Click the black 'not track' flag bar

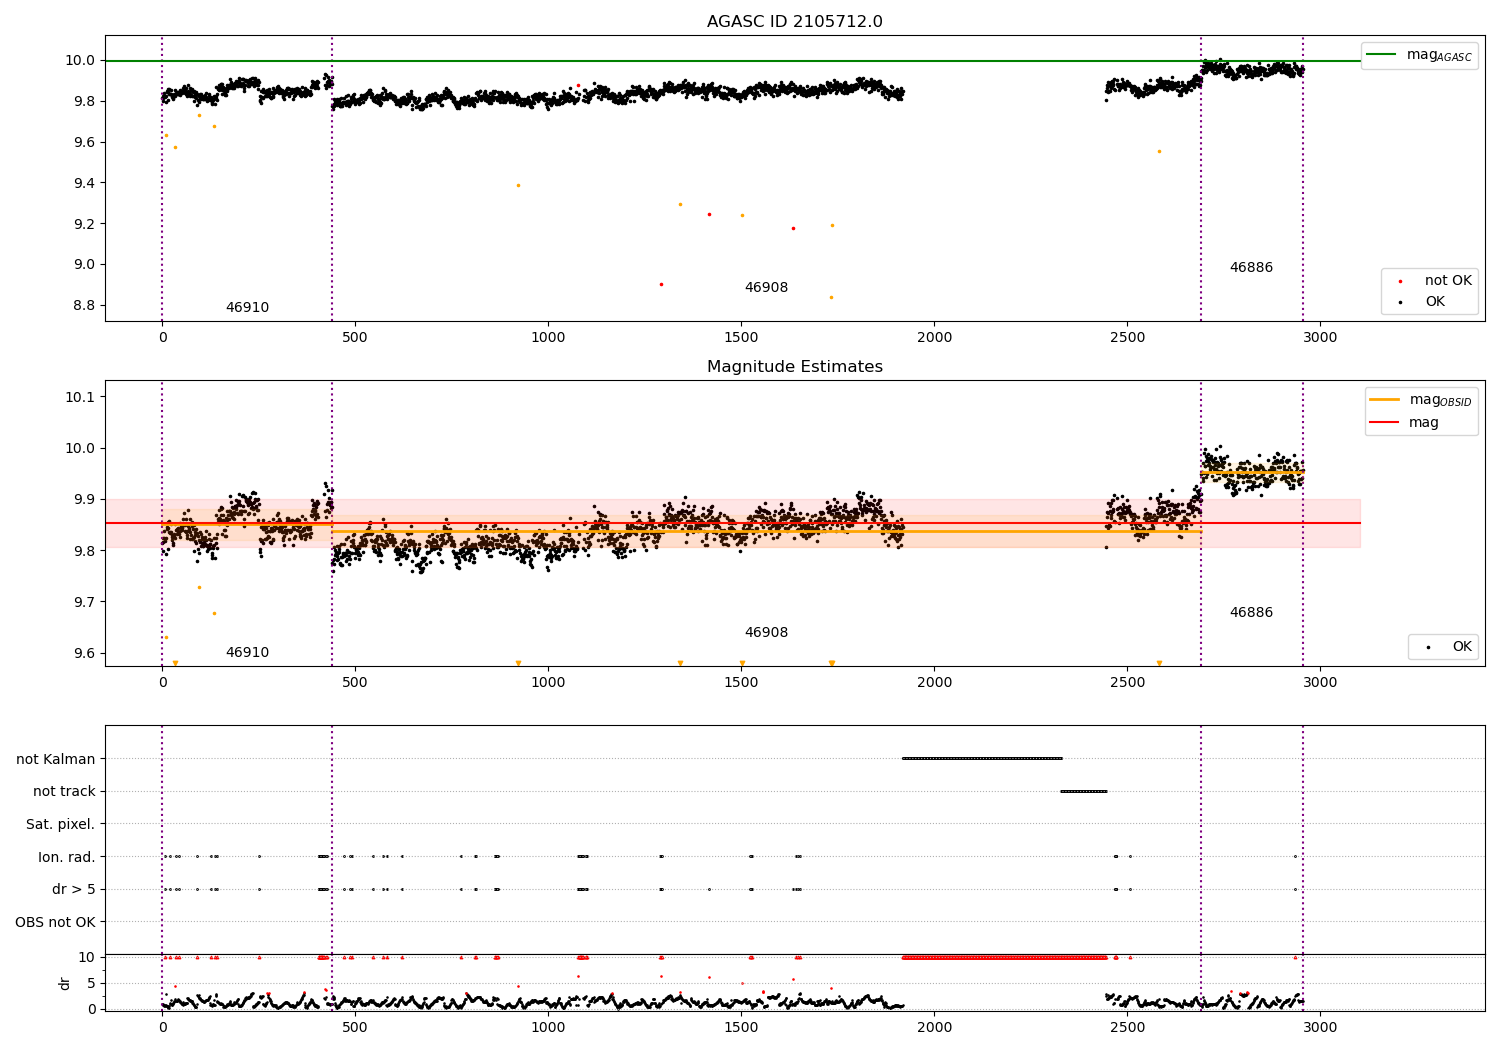coord(1084,792)
